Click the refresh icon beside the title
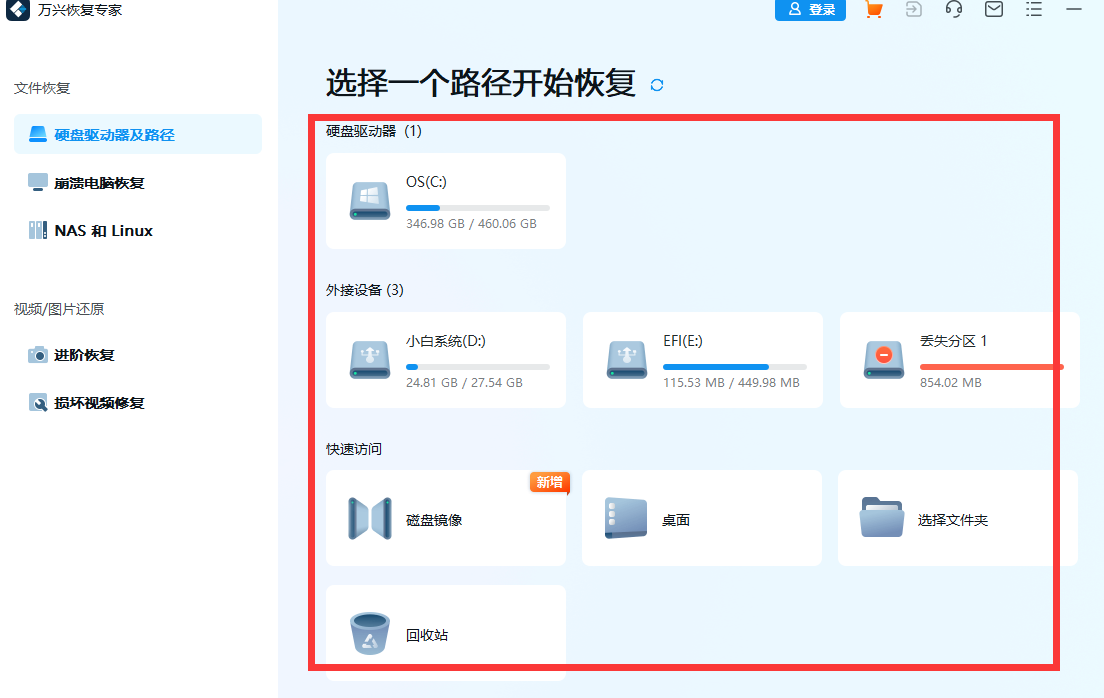Viewport: 1104px width, 698px height. click(656, 86)
